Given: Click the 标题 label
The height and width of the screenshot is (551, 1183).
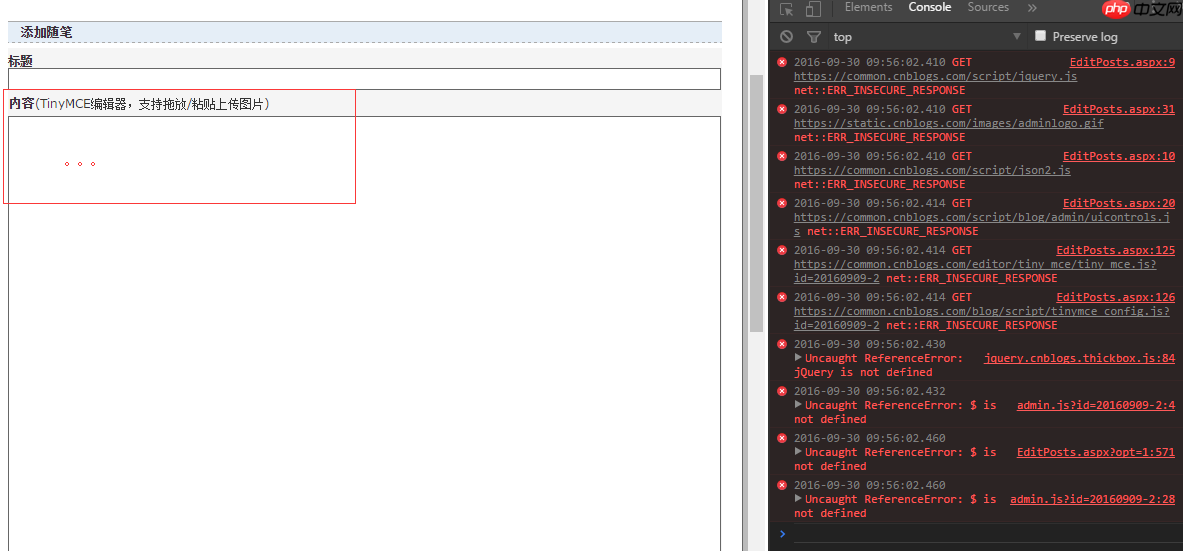Looking at the screenshot, I should [x=20, y=61].
